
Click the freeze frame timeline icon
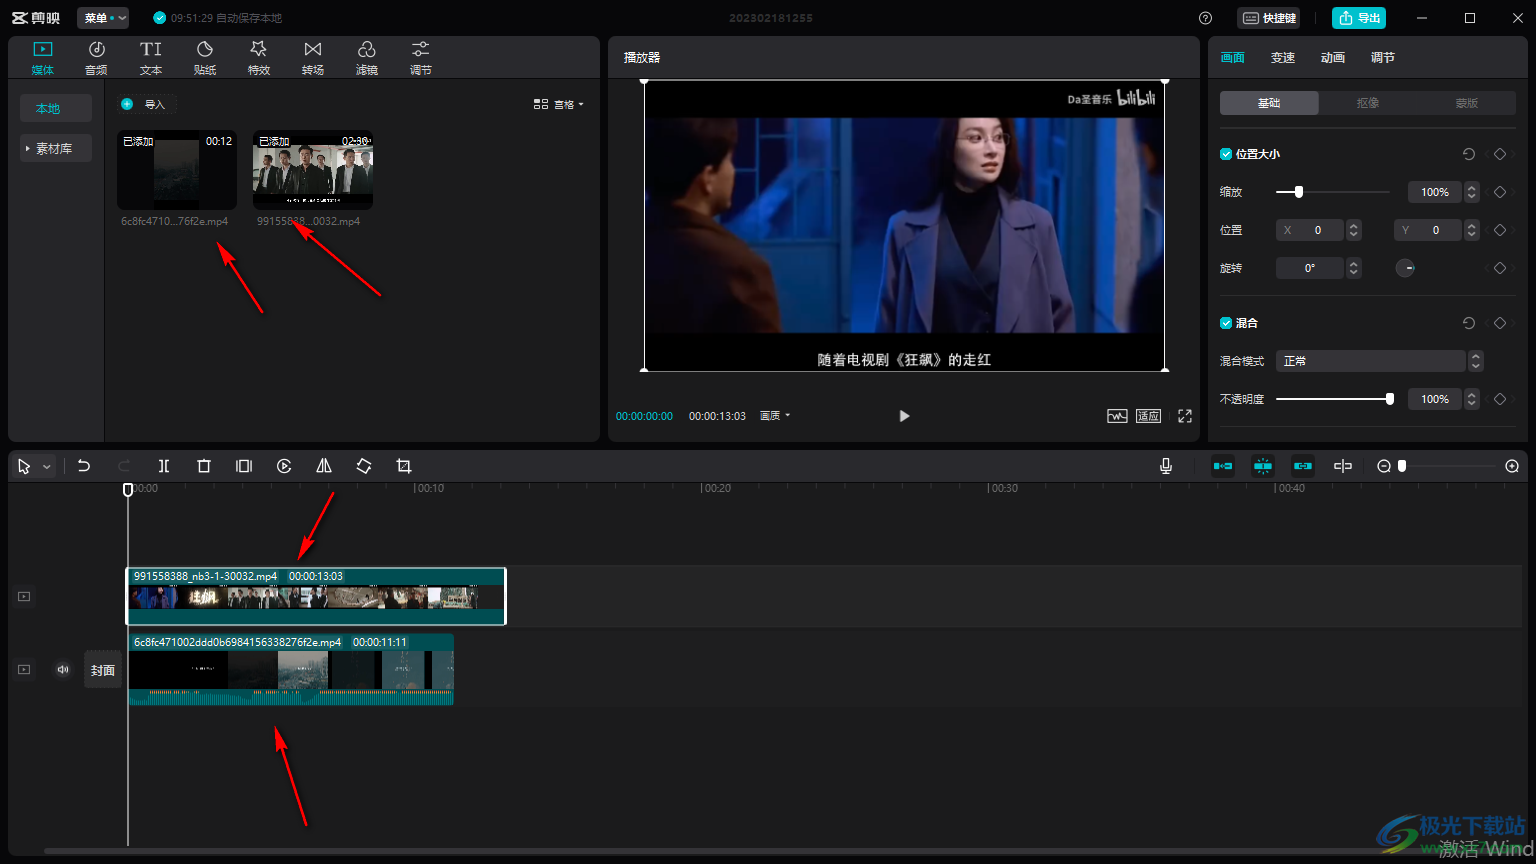tap(244, 466)
